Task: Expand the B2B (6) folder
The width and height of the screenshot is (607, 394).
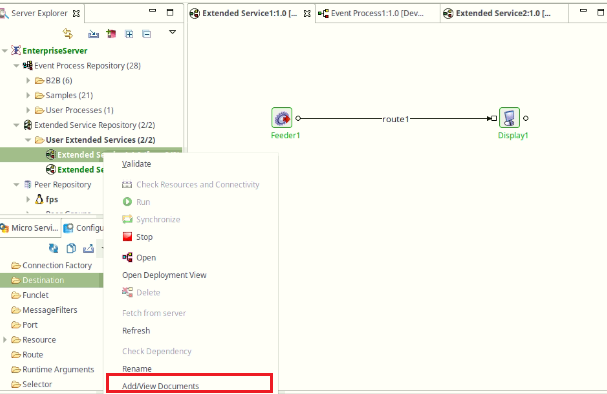Action: (x=28, y=81)
